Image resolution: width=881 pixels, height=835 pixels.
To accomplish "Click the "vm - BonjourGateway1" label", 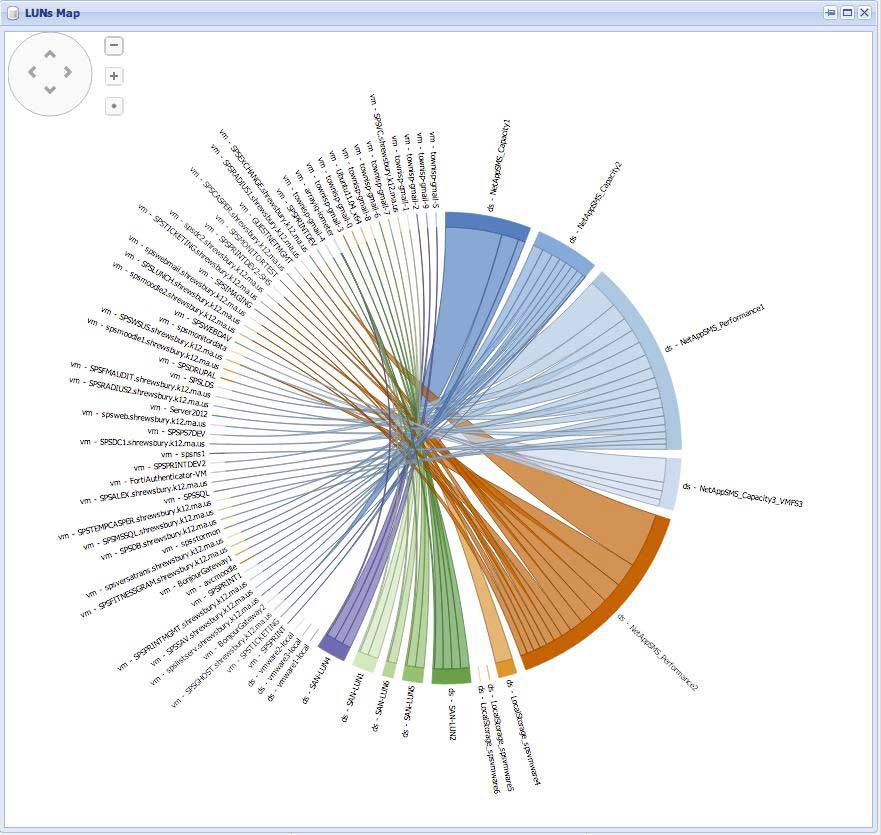I will coord(196,575).
